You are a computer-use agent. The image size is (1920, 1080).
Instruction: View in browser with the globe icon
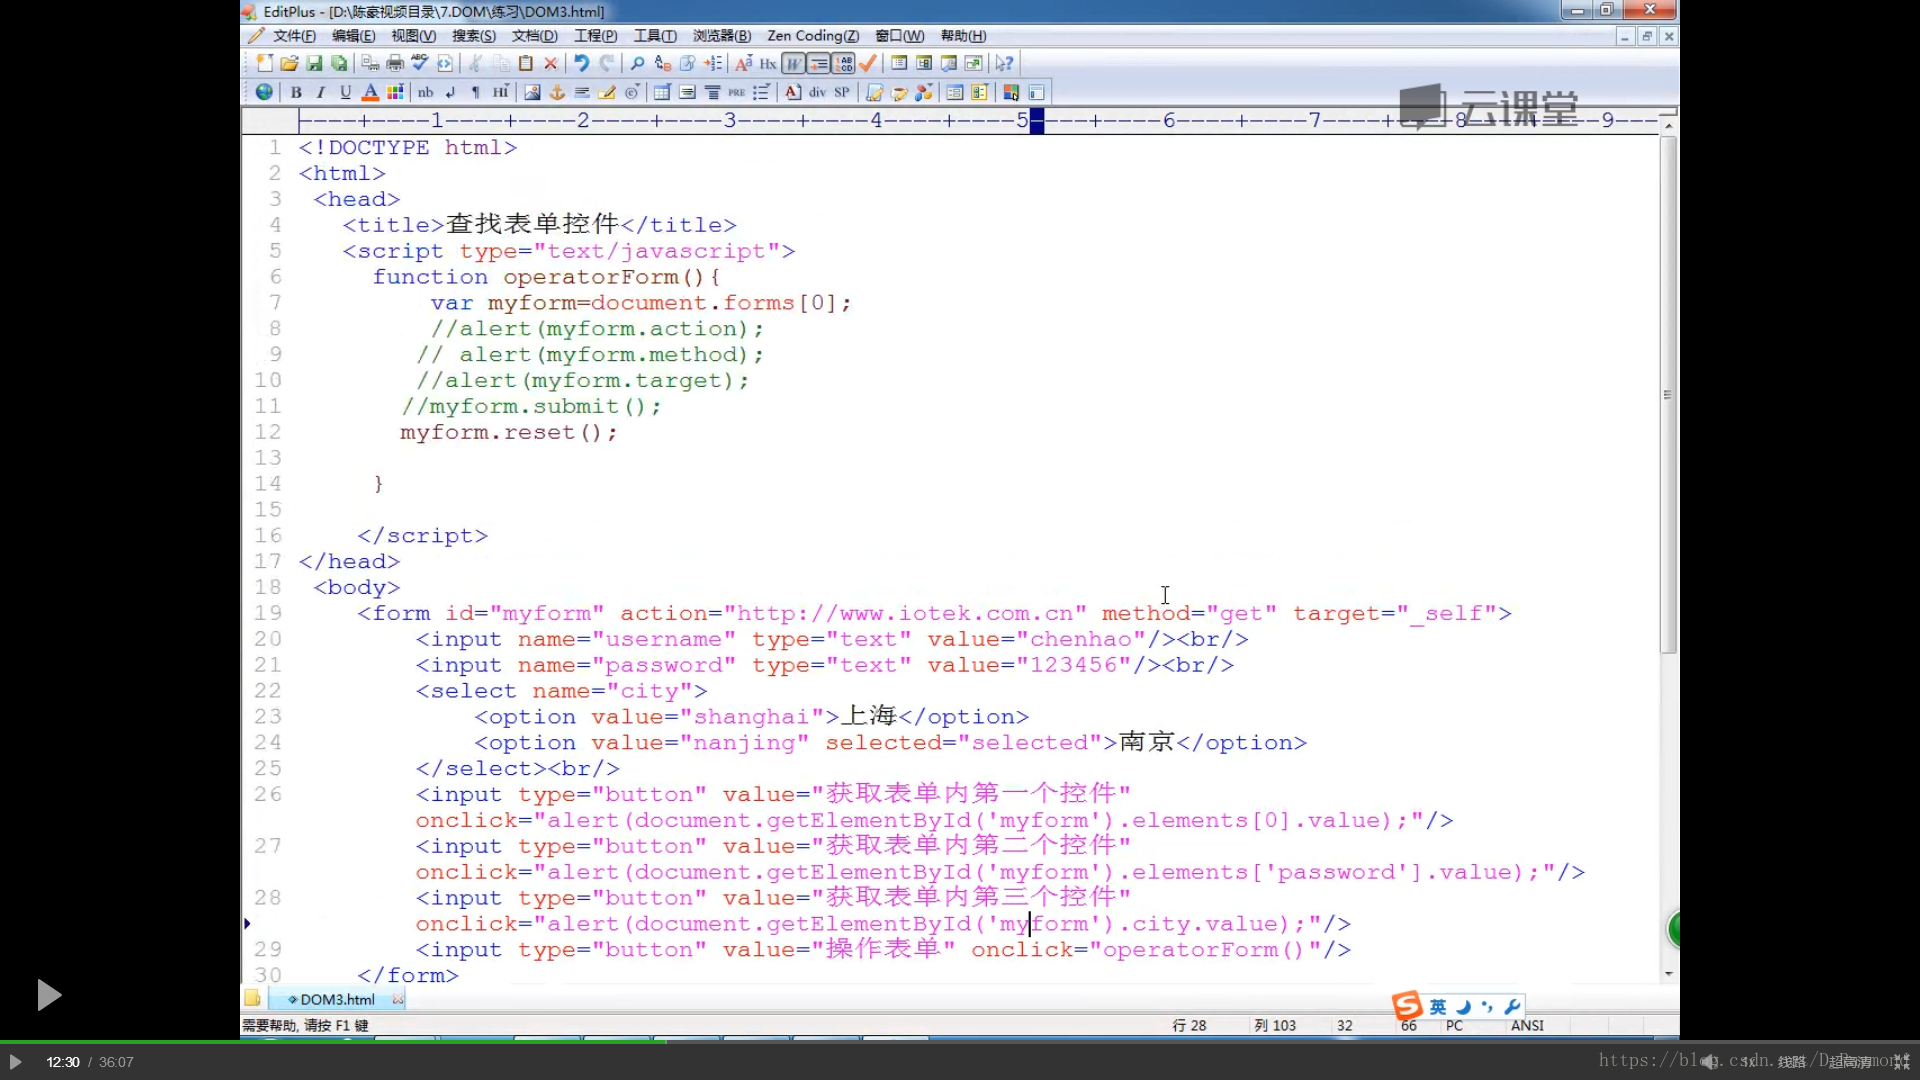click(x=264, y=92)
